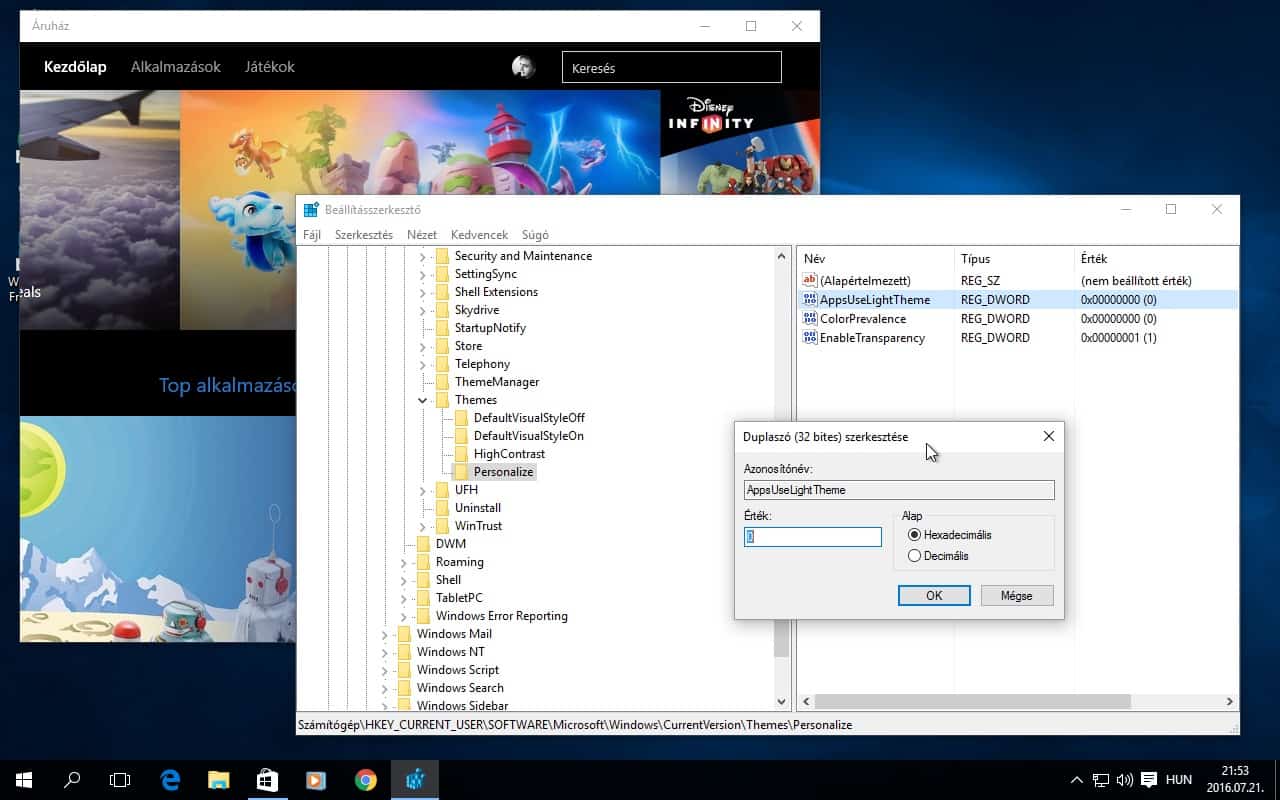The width and height of the screenshot is (1280, 800).
Task: Expand the WinTrust node
Action: [x=423, y=526]
